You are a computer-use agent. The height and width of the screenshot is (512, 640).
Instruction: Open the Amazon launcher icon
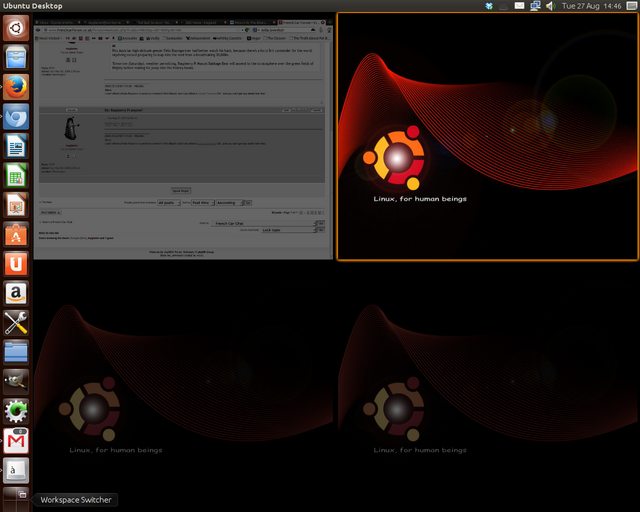pos(16,293)
